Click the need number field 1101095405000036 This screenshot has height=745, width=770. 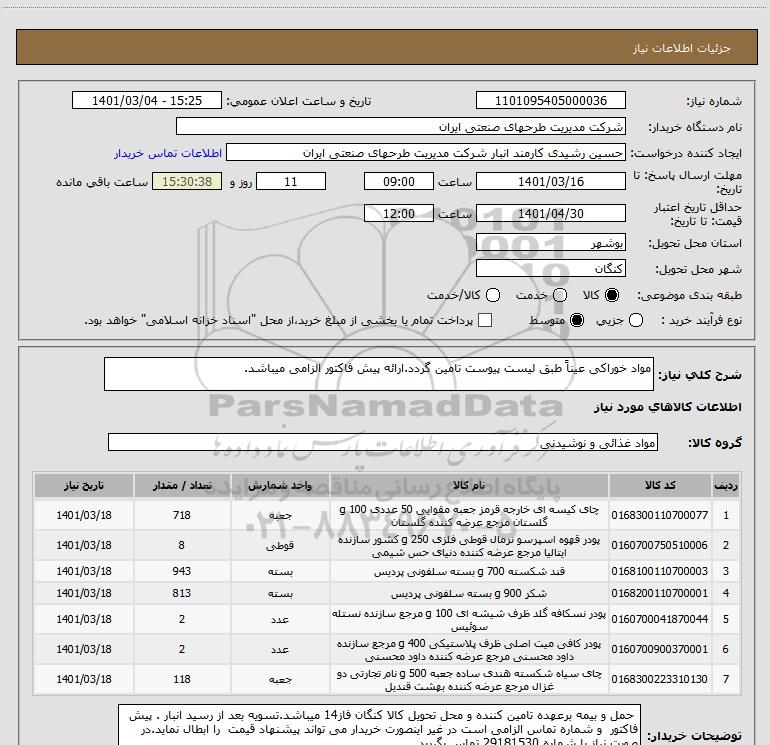pyautogui.click(x=550, y=101)
